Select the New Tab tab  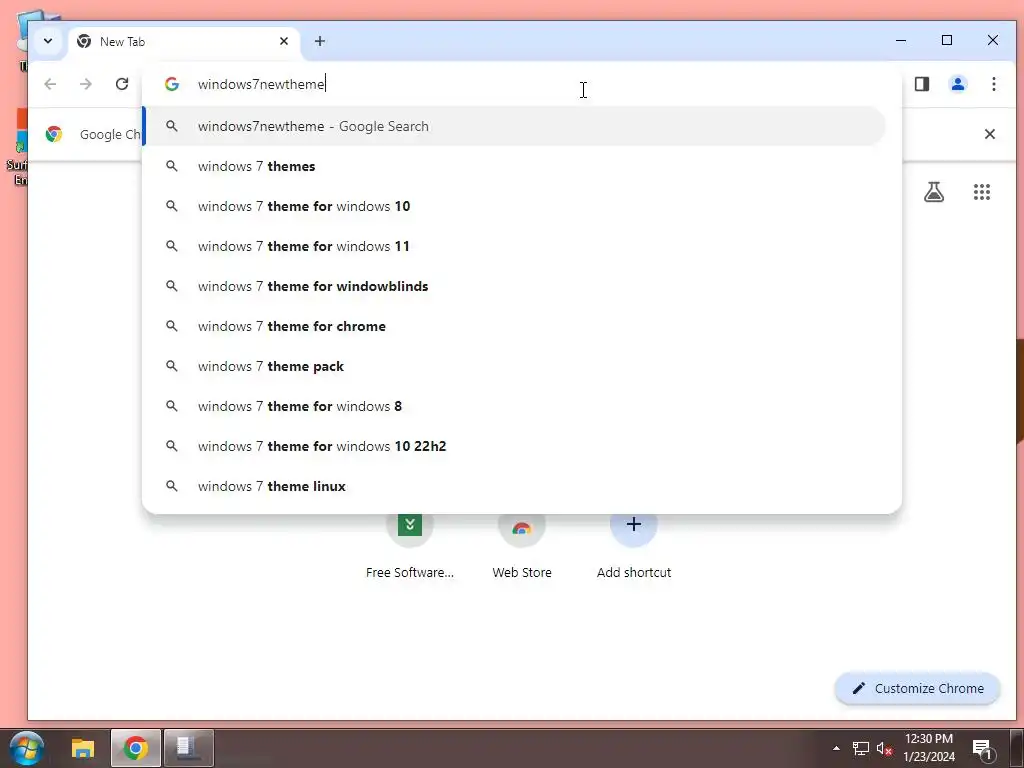coord(184,41)
